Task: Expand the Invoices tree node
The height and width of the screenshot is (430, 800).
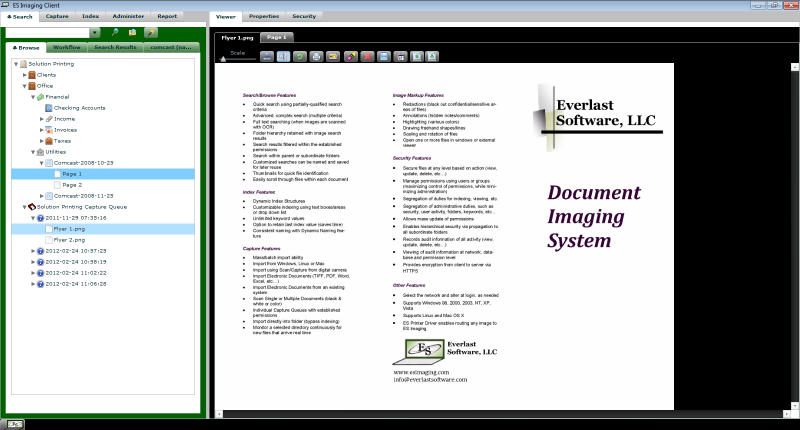Action: tap(42, 130)
